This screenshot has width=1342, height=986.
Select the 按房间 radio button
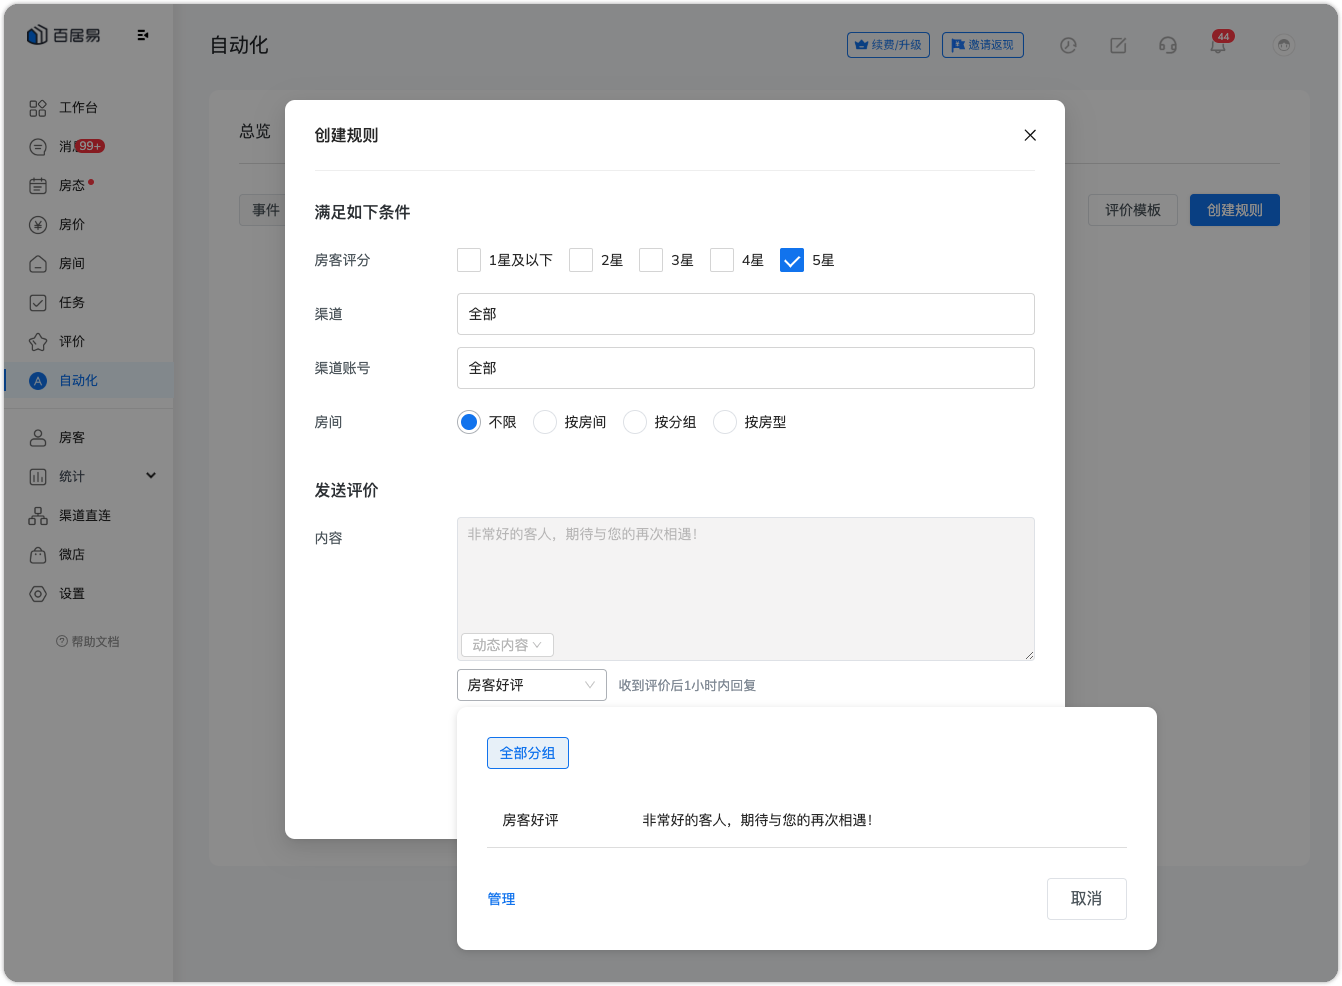(x=545, y=422)
